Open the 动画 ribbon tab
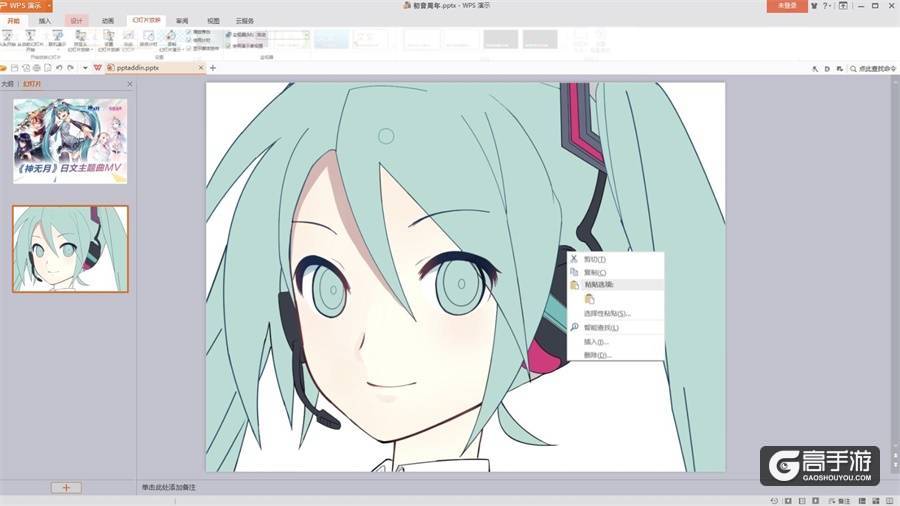The height and width of the screenshot is (506, 900). (108, 21)
